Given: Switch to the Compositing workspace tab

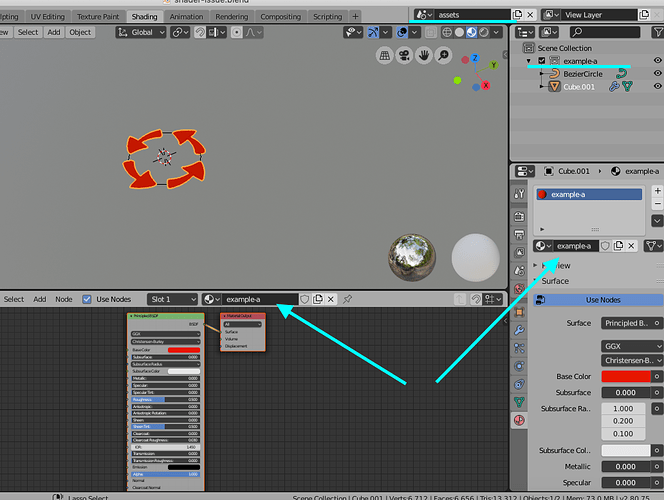Looking at the screenshot, I should pos(280,17).
